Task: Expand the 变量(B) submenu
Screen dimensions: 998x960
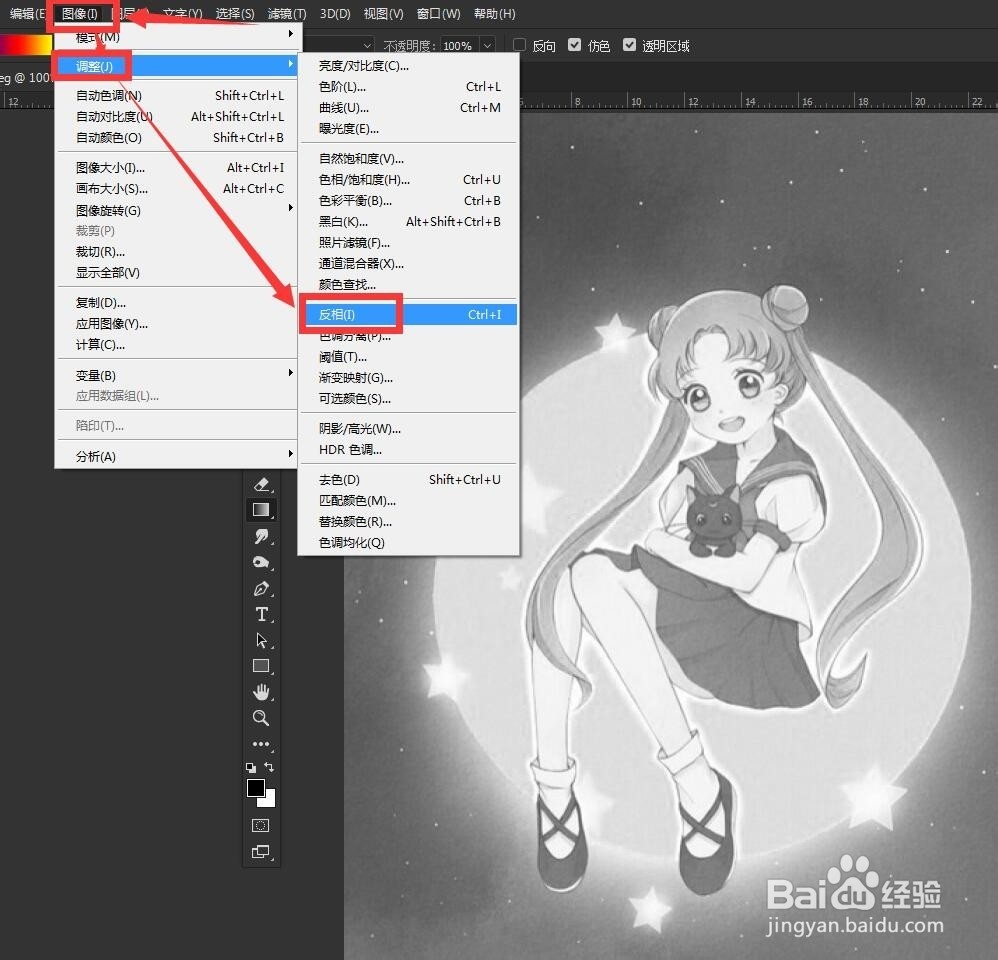Action: coord(176,375)
